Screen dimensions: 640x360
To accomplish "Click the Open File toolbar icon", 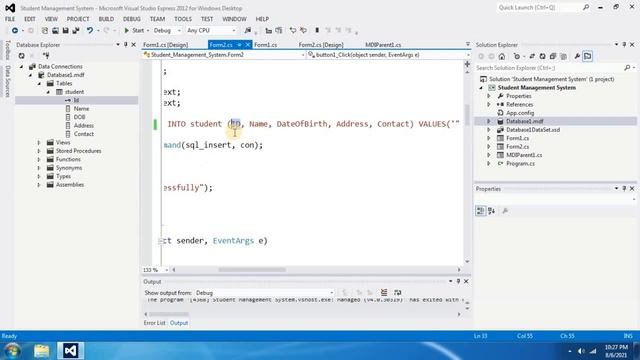I will pos(55,31).
